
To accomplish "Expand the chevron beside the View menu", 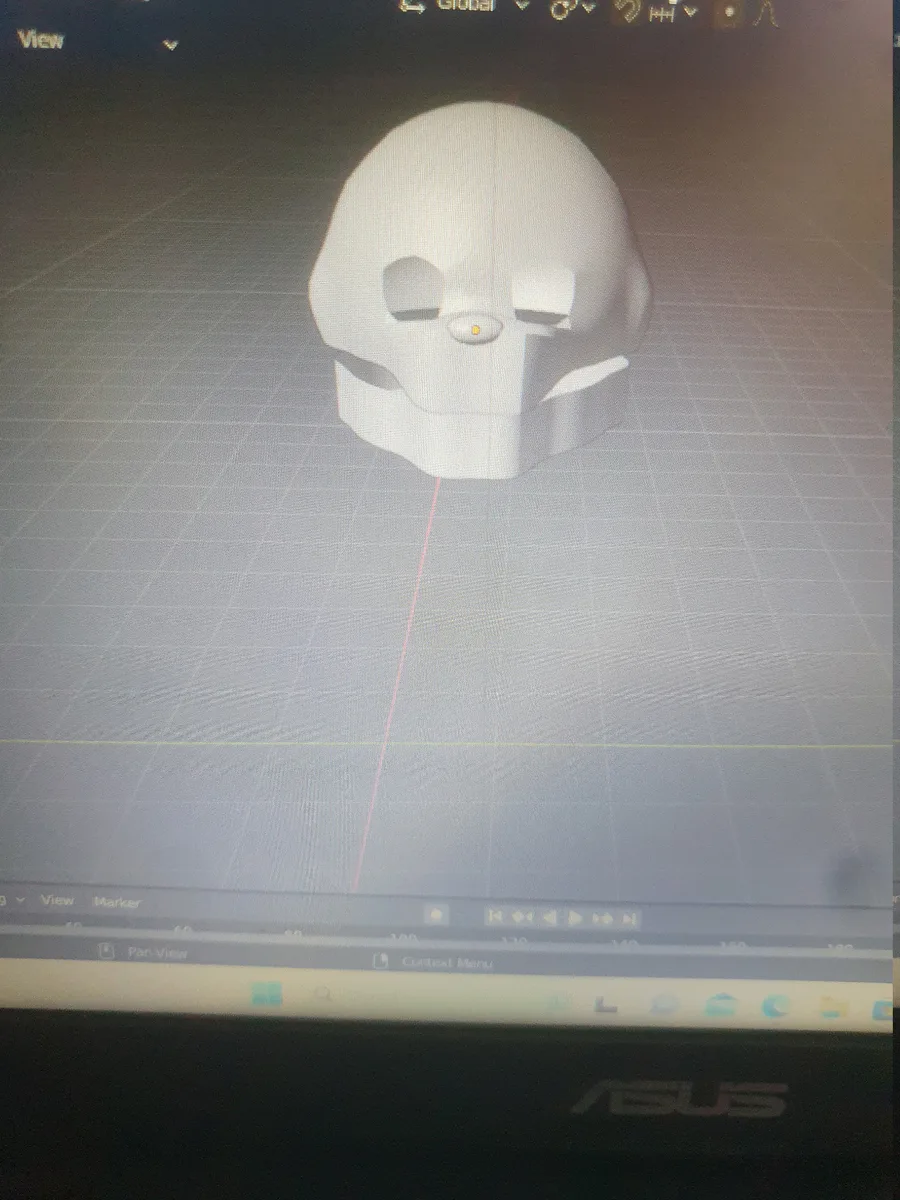I will pyautogui.click(x=170, y=45).
